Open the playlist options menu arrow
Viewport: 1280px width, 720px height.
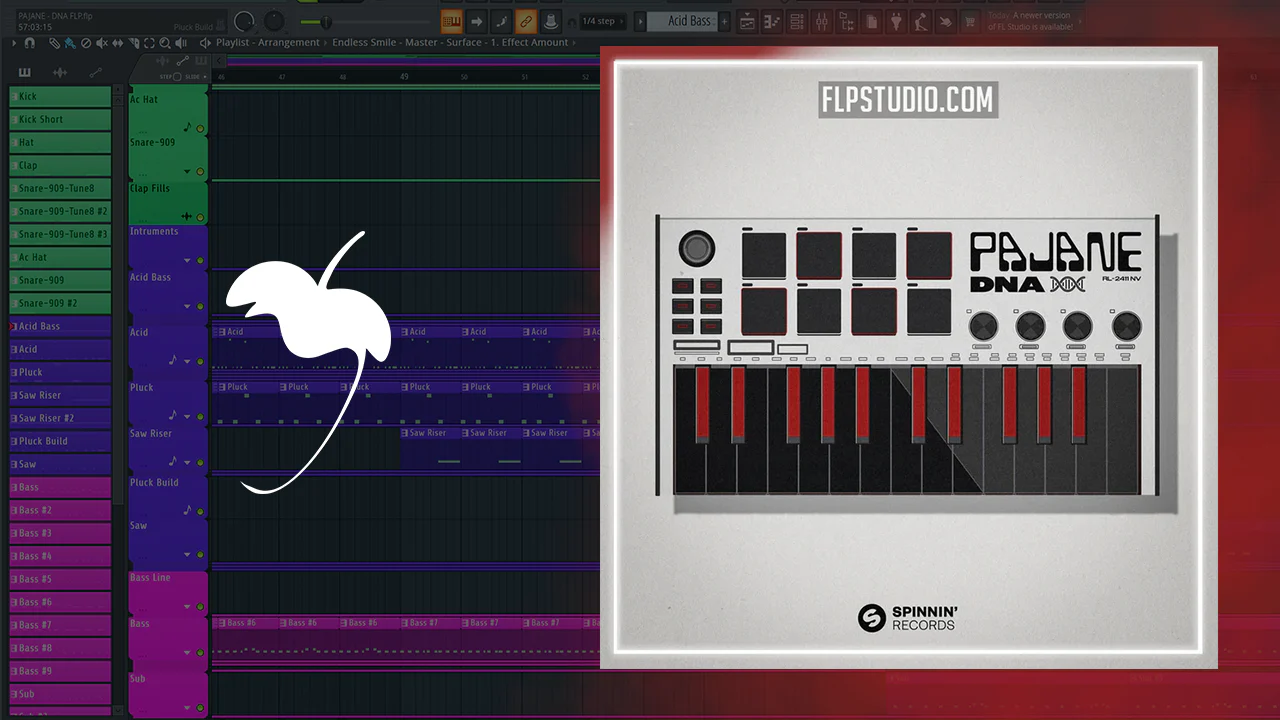coord(14,43)
